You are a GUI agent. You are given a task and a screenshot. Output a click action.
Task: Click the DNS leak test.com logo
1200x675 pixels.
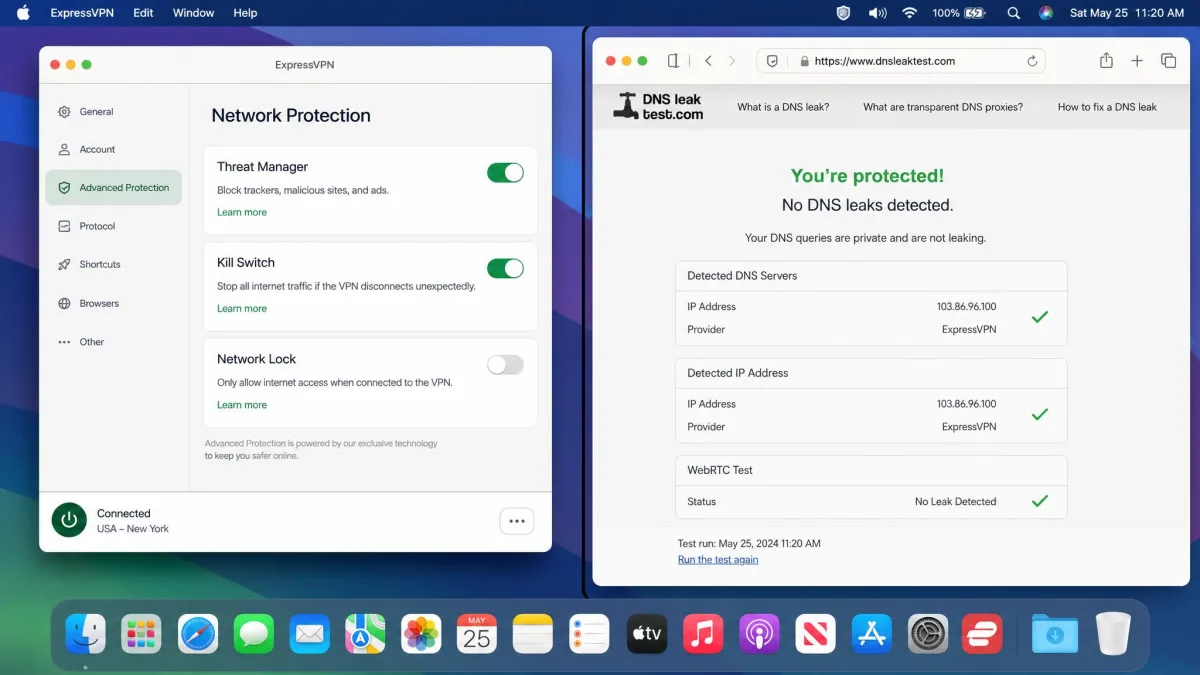point(659,106)
